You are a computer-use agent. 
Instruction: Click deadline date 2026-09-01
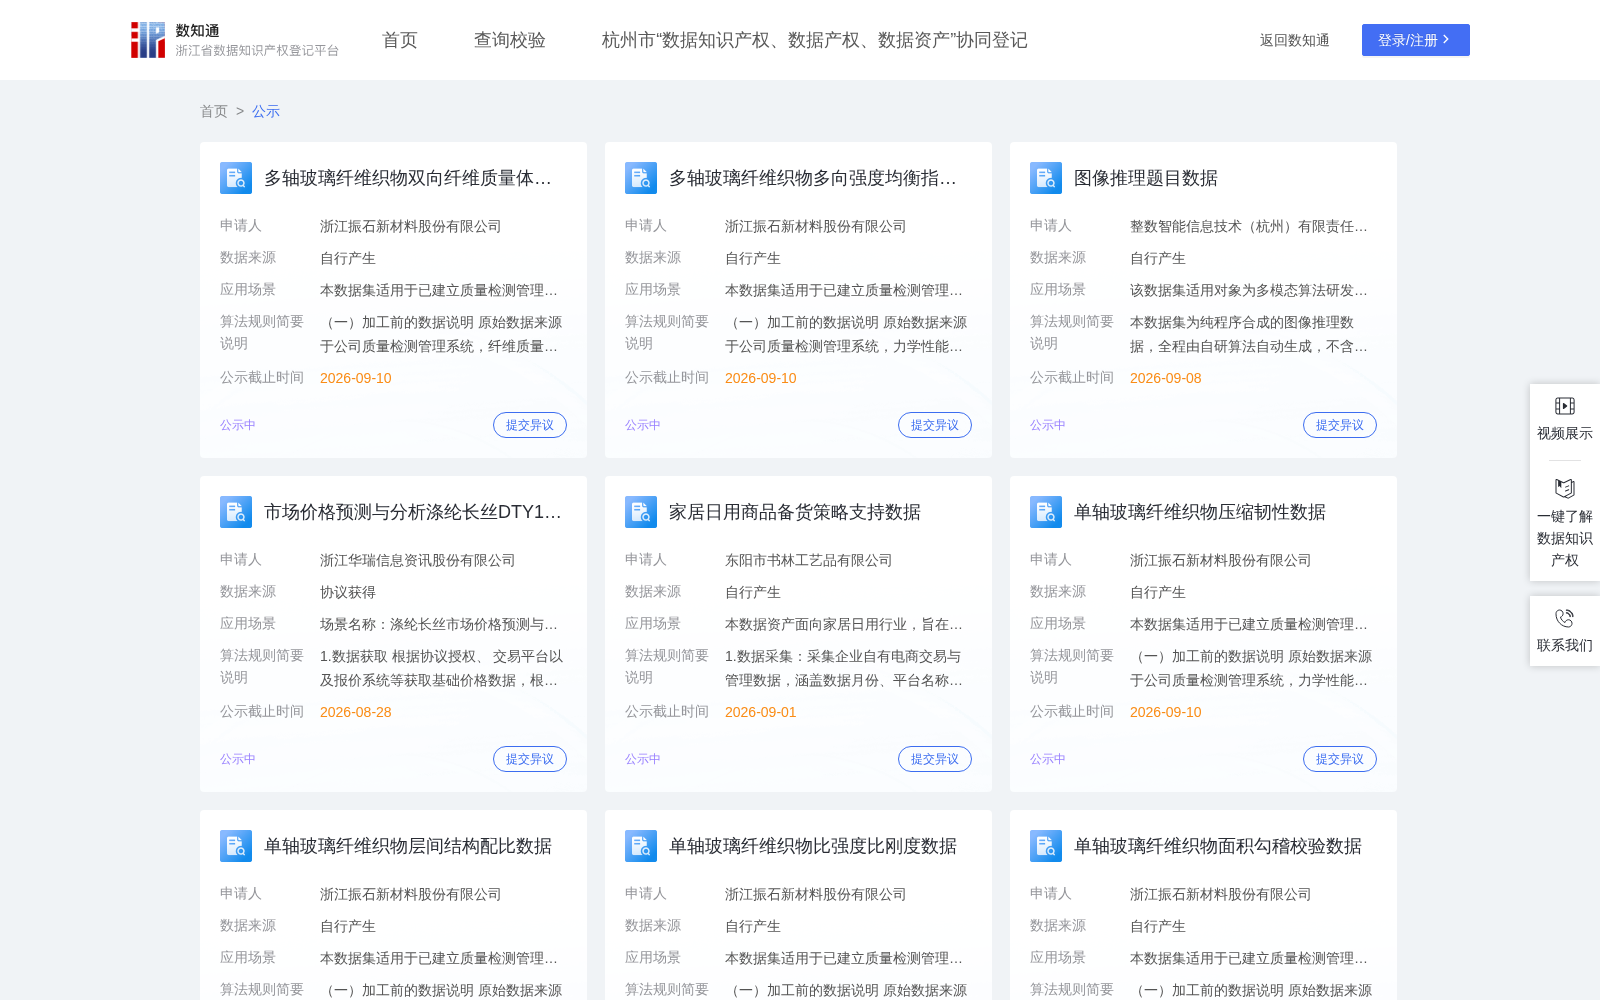(x=761, y=712)
